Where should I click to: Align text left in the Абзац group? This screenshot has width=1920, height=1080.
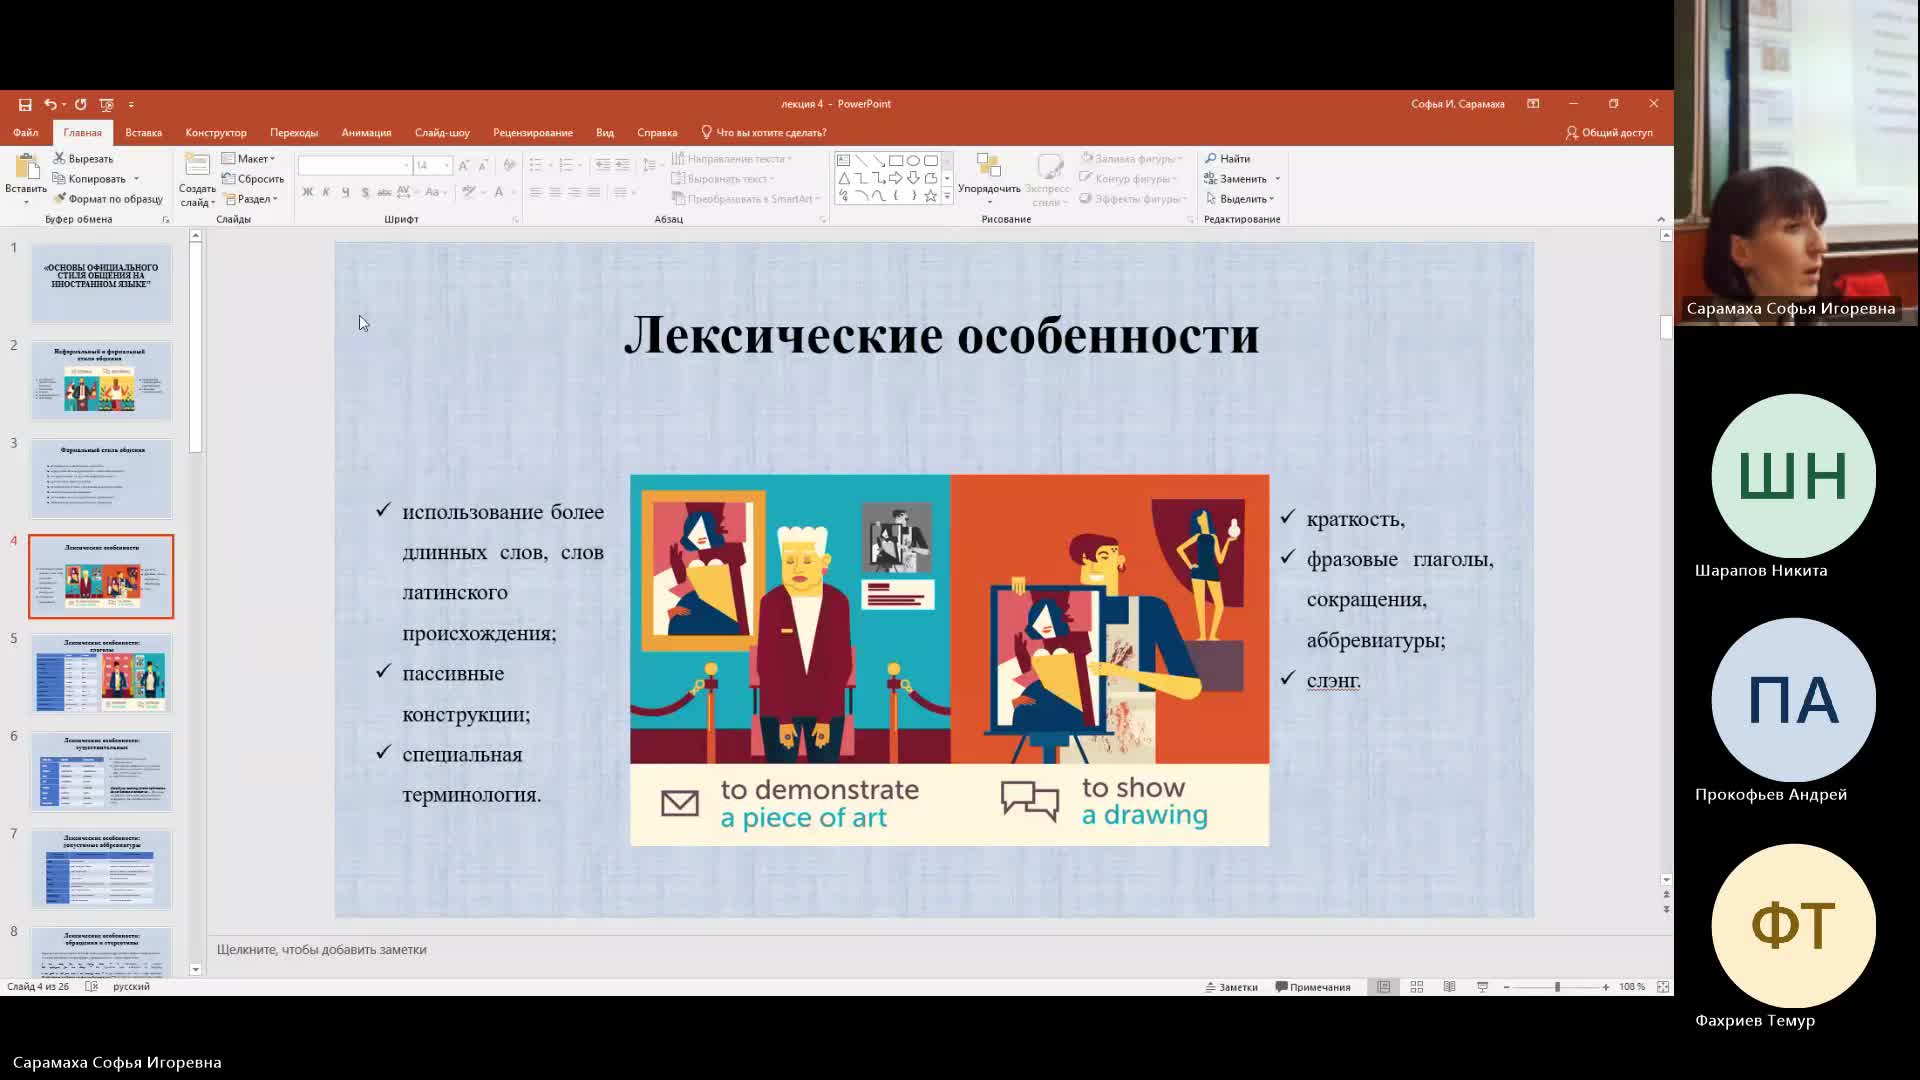coord(535,192)
